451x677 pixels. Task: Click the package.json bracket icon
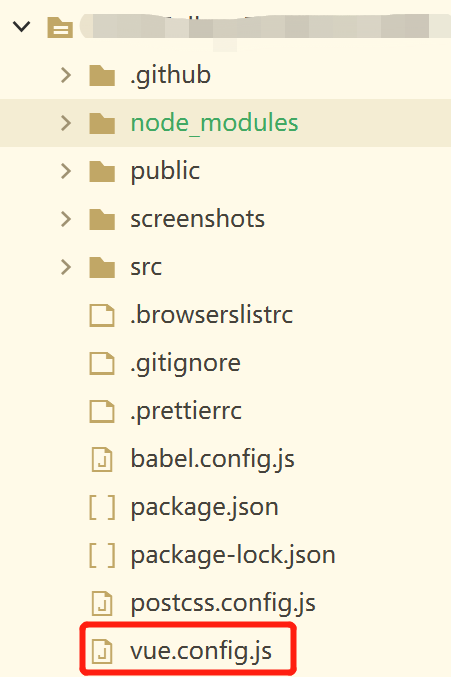pyautogui.click(x=102, y=507)
